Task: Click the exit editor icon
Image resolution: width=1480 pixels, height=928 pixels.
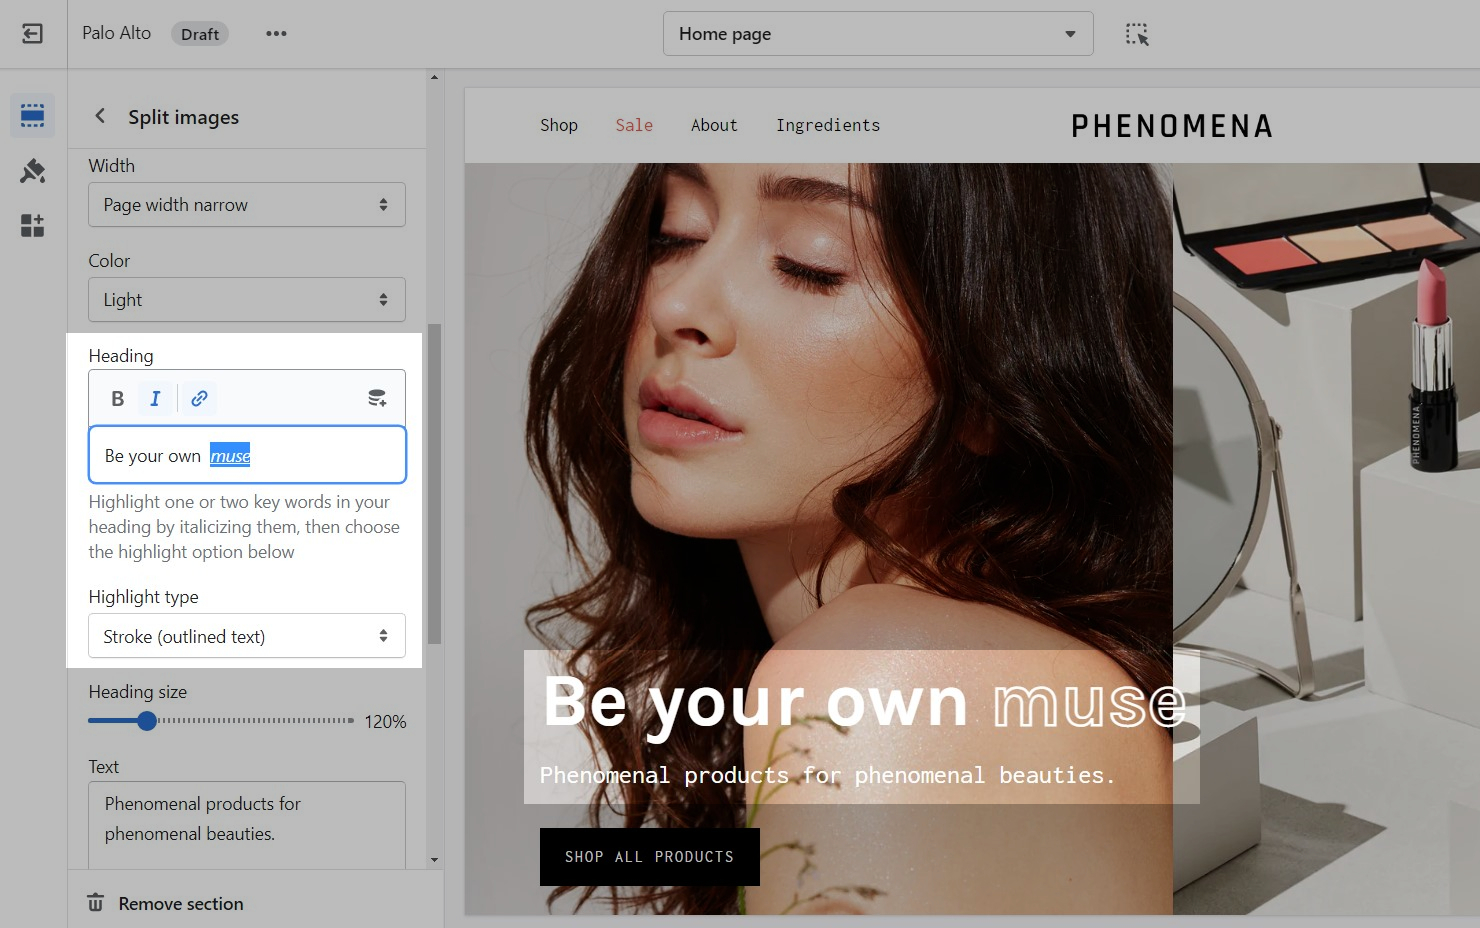Action: click(32, 34)
